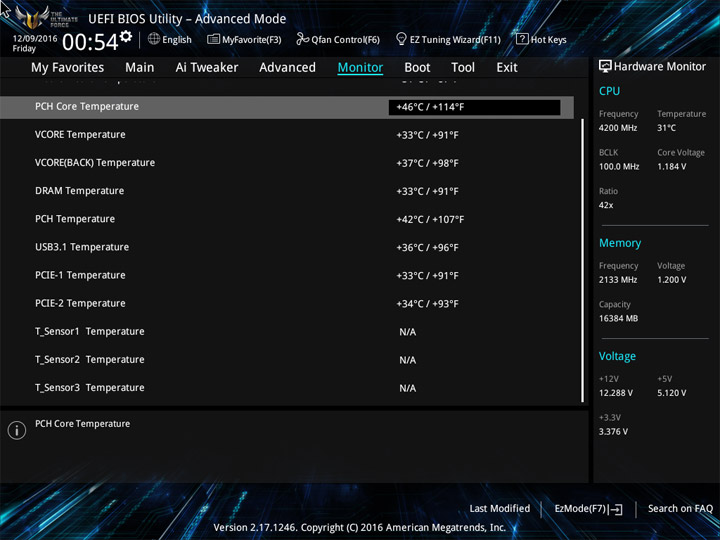Select PCIE-2 Temperature row

coord(287,304)
